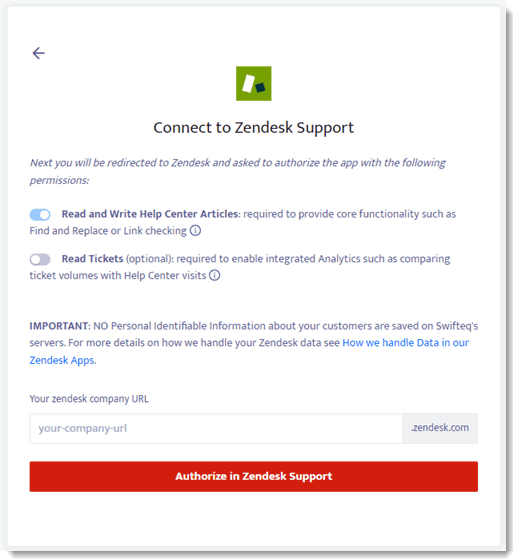Click 'Find and Replace or Link checking' text

(x=108, y=231)
